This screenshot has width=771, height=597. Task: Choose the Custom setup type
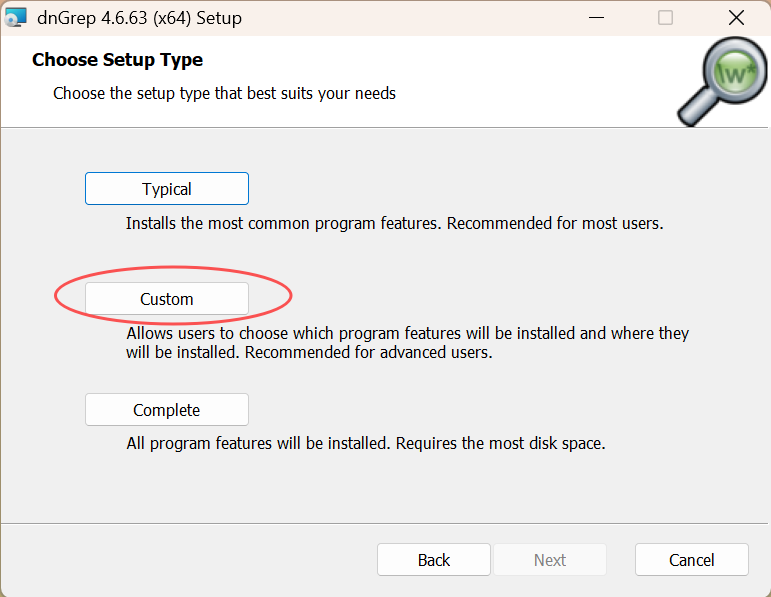point(167,299)
